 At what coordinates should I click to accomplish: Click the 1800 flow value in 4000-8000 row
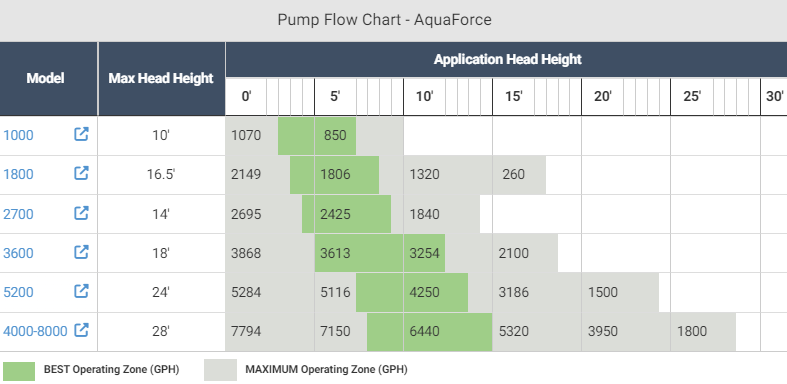pyautogui.click(x=692, y=331)
